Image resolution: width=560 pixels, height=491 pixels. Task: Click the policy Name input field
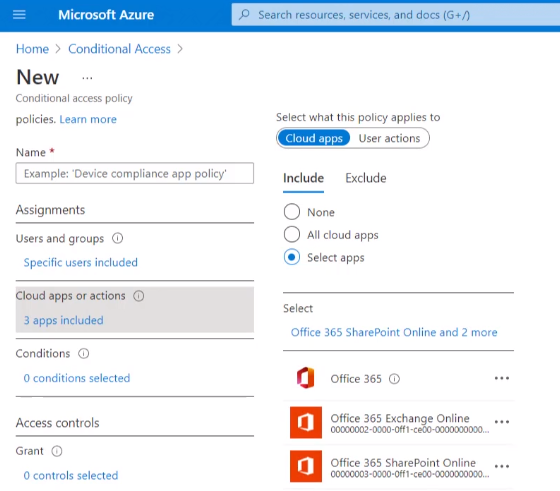[x=135, y=174]
